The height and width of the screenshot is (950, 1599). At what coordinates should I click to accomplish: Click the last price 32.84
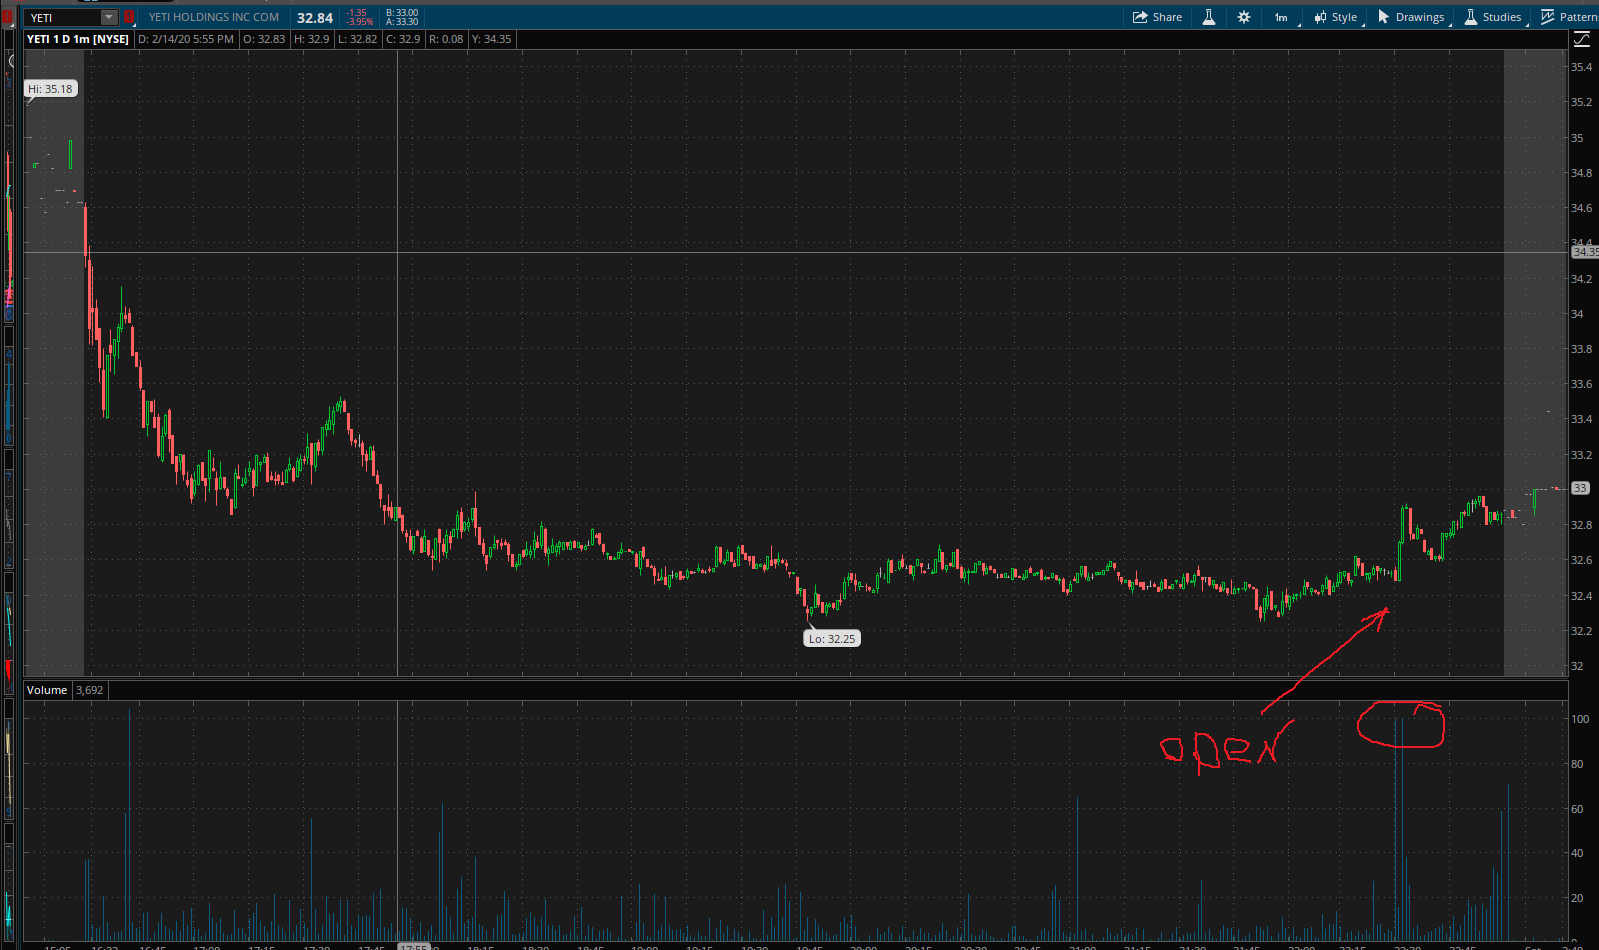[x=315, y=18]
